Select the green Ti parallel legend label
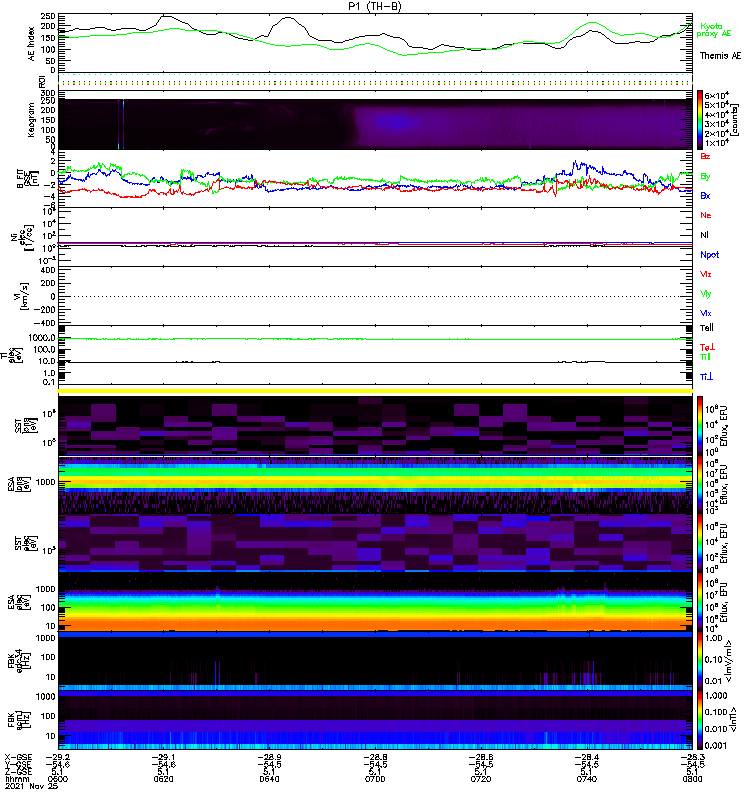The height and width of the screenshot is (800, 750). coord(705,357)
